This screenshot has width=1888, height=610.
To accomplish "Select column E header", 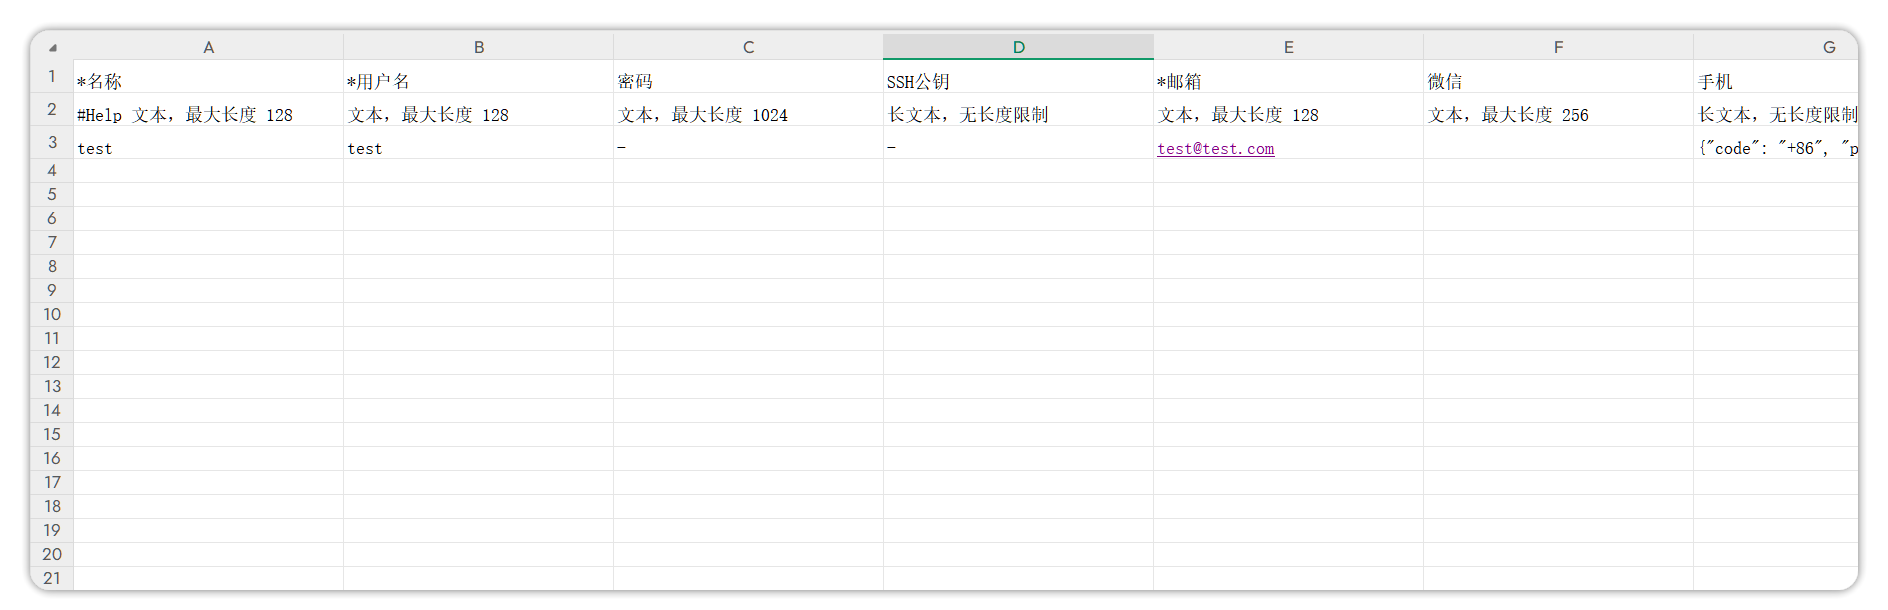I will click(x=1288, y=47).
